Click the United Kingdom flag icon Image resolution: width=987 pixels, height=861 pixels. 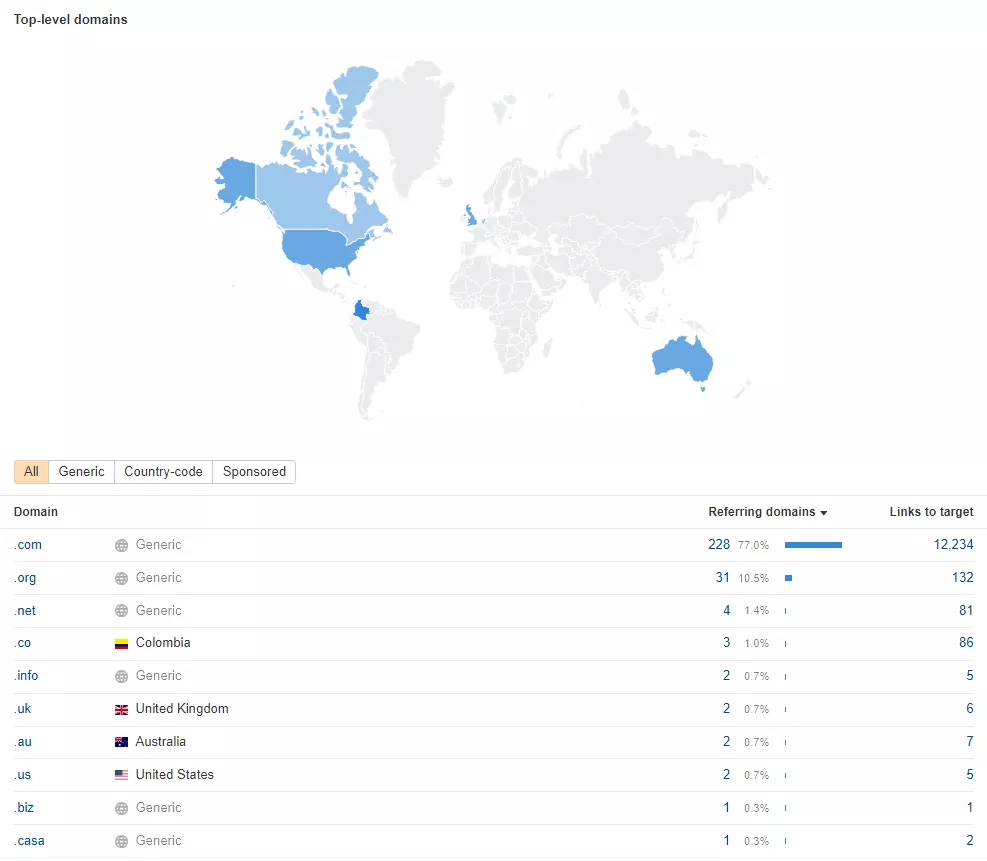click(121, 709)
